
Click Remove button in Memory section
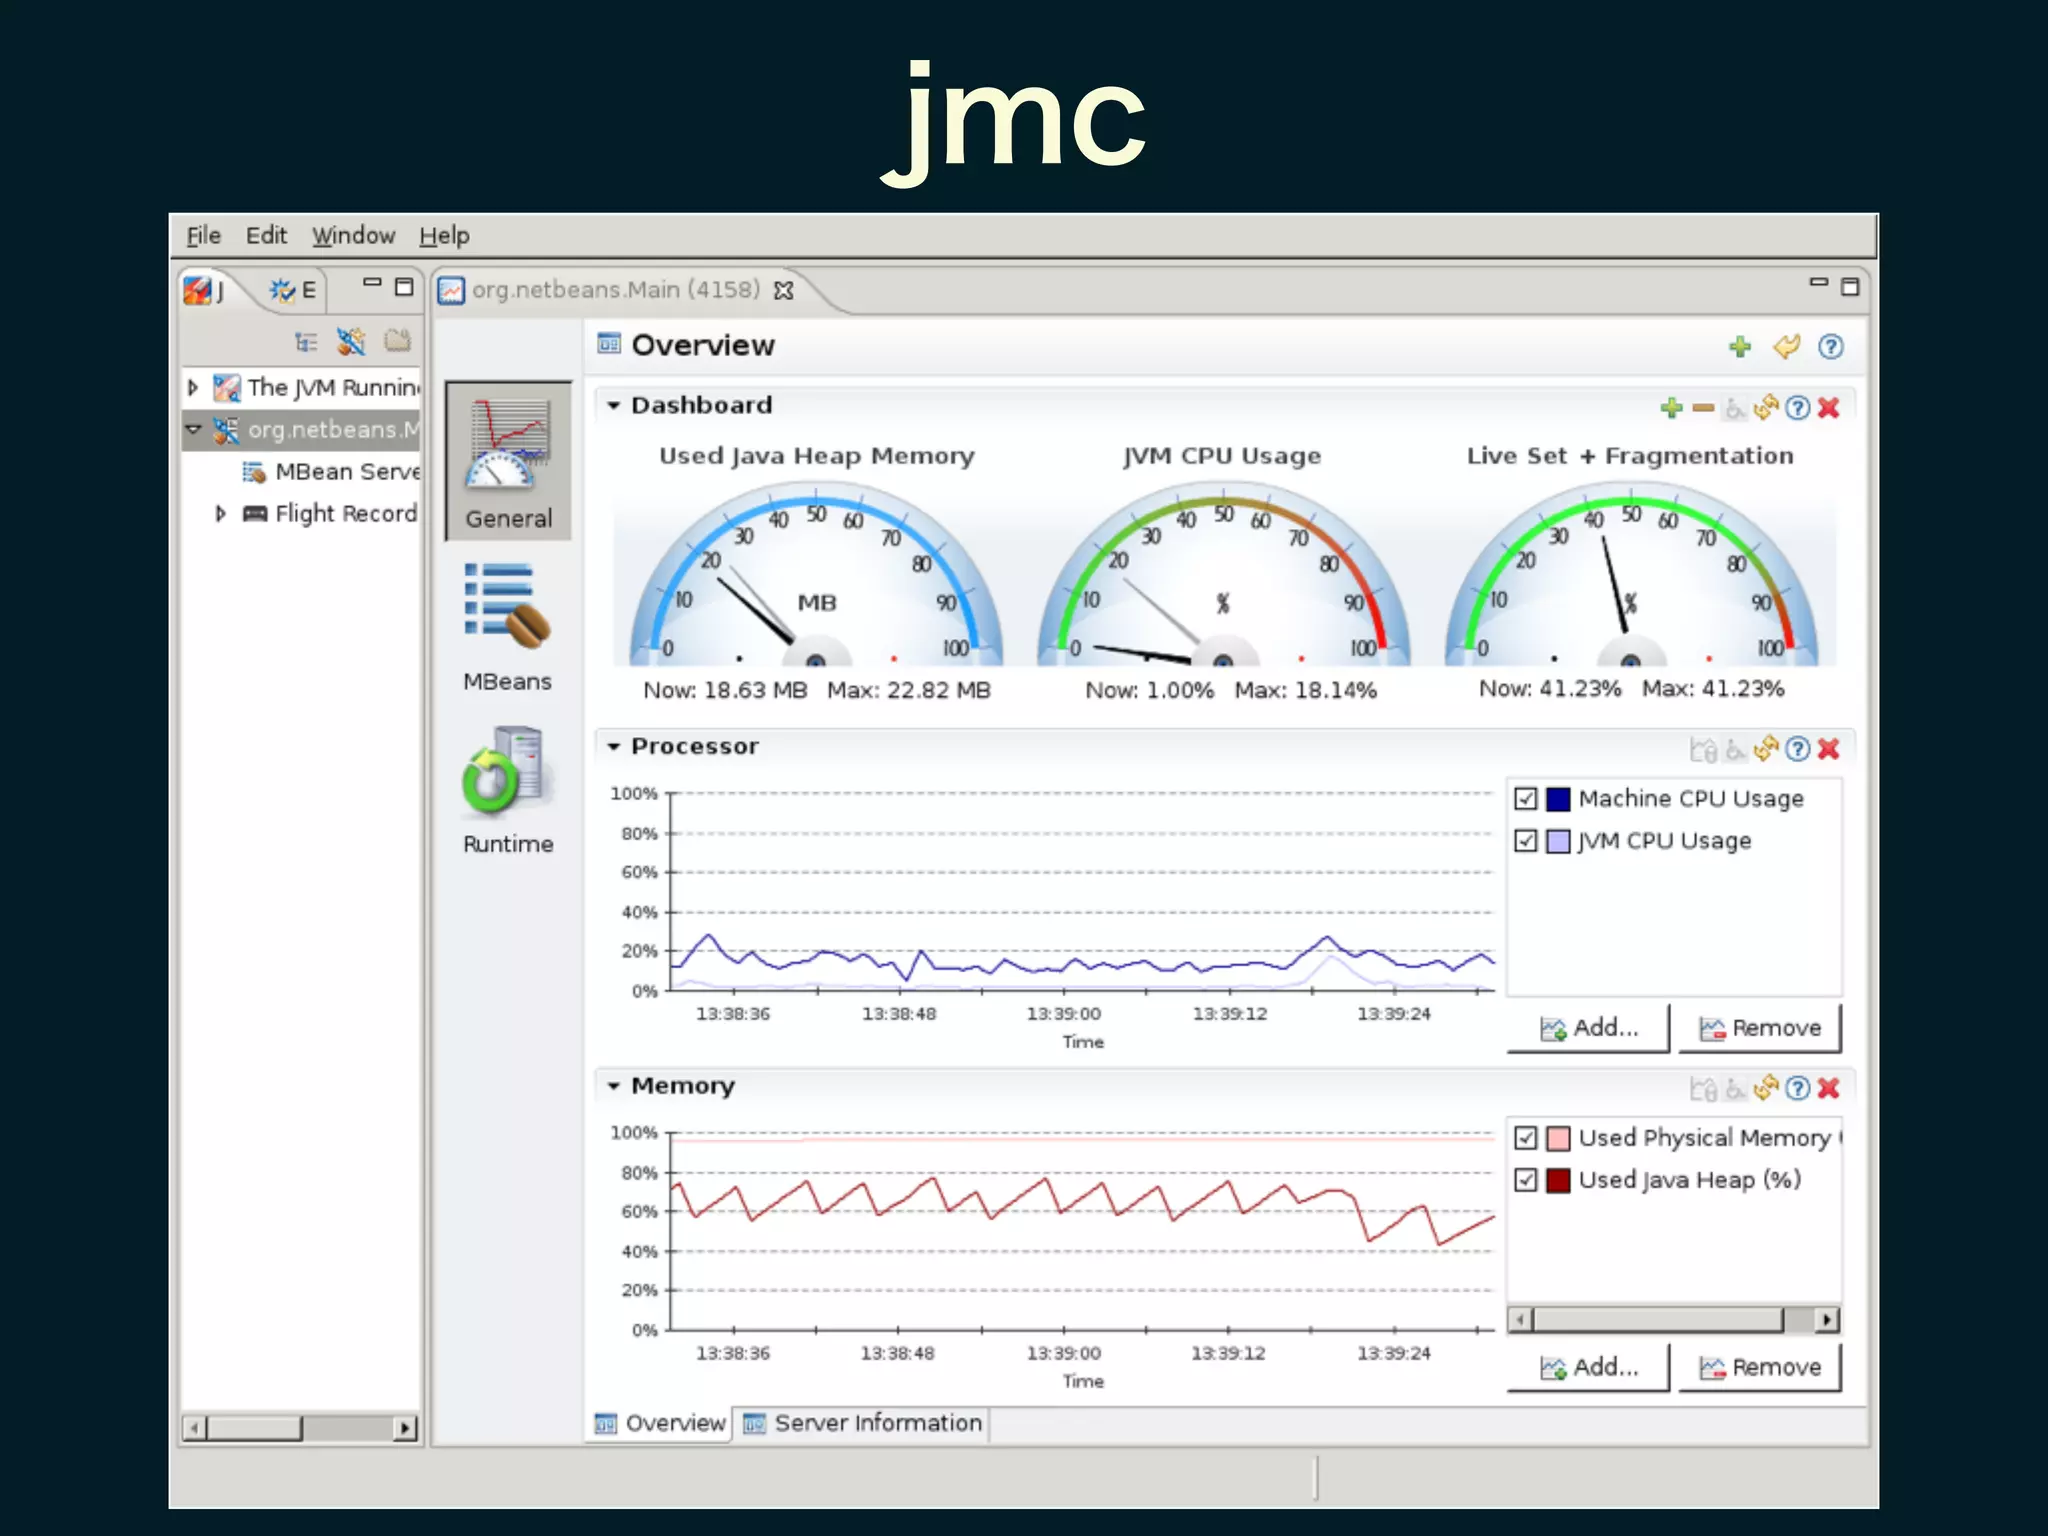point(1759,1367)
